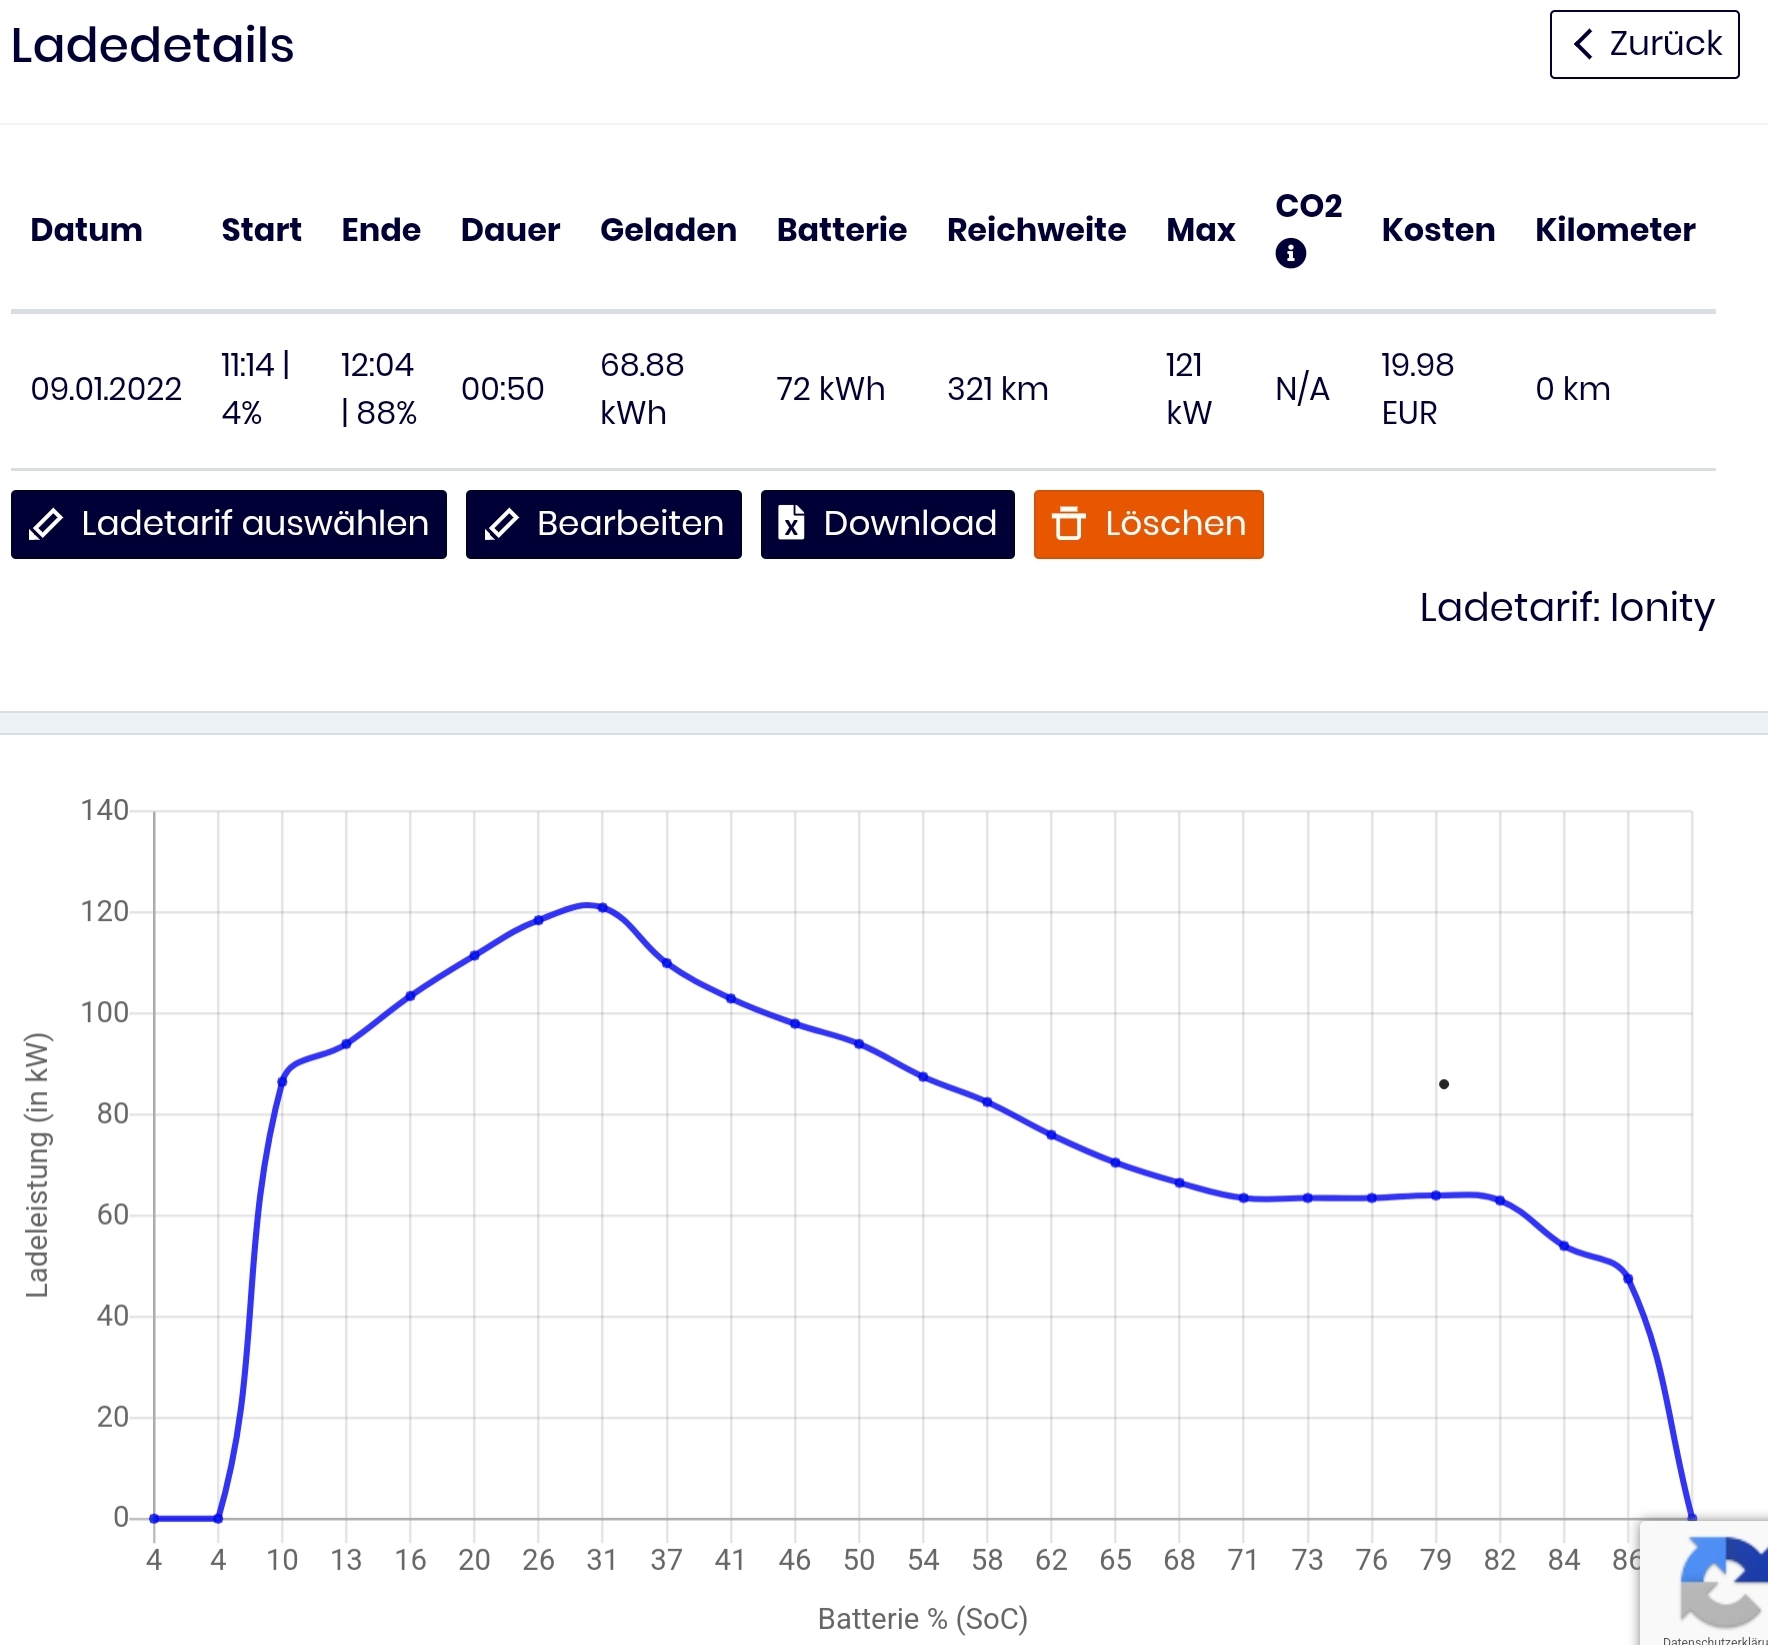This screenshot has width=1768, height=1645.
Task: Click the Max column header
Action: tap(1200, 230)
